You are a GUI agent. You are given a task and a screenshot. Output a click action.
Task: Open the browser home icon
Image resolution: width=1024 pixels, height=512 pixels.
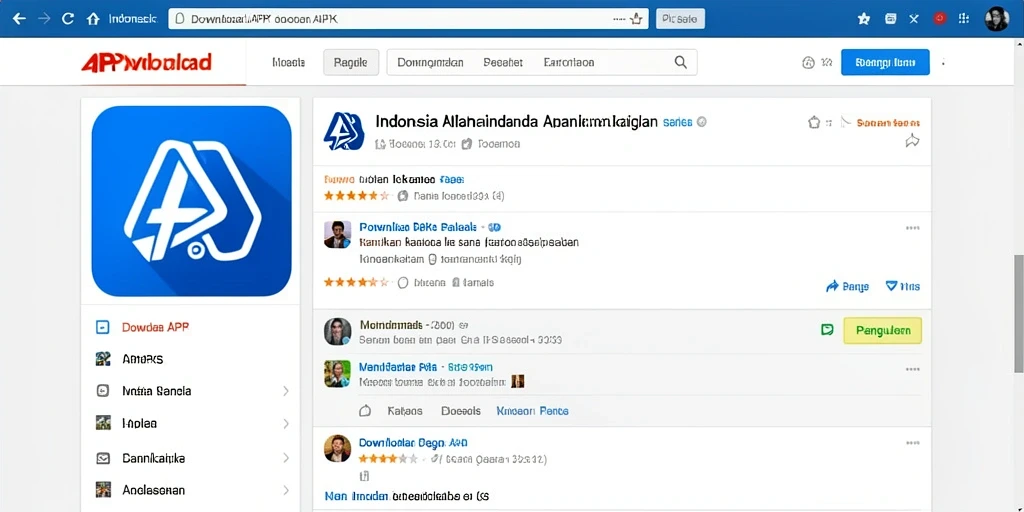pyautogui.click(x=93, y=18)
